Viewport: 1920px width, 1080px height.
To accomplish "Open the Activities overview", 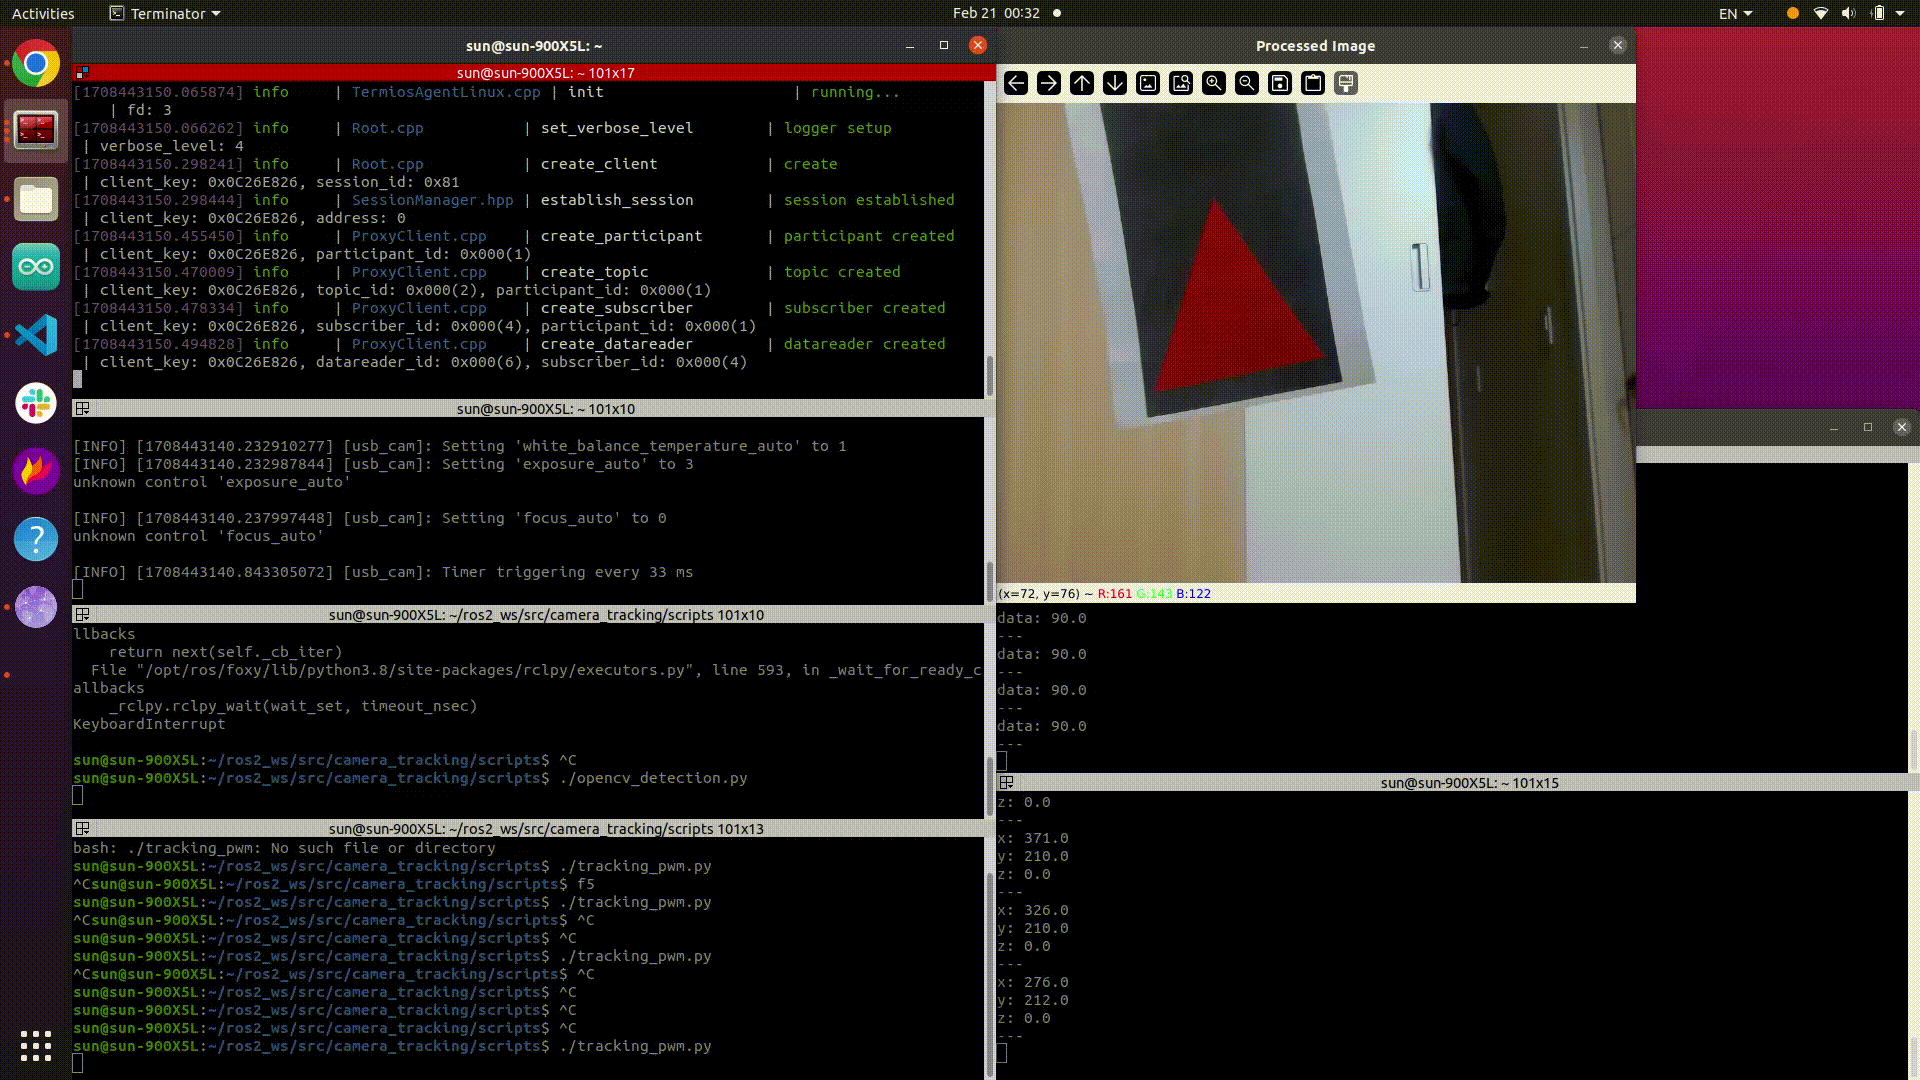I will 43,13.
